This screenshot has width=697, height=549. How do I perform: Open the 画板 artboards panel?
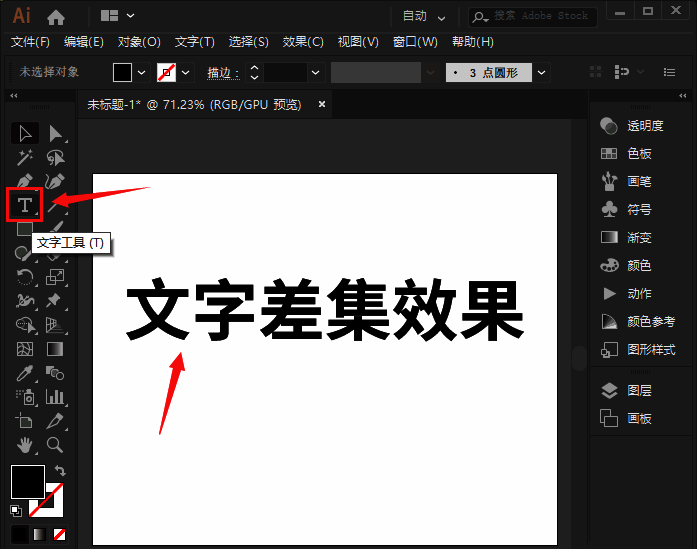[626, 419]
